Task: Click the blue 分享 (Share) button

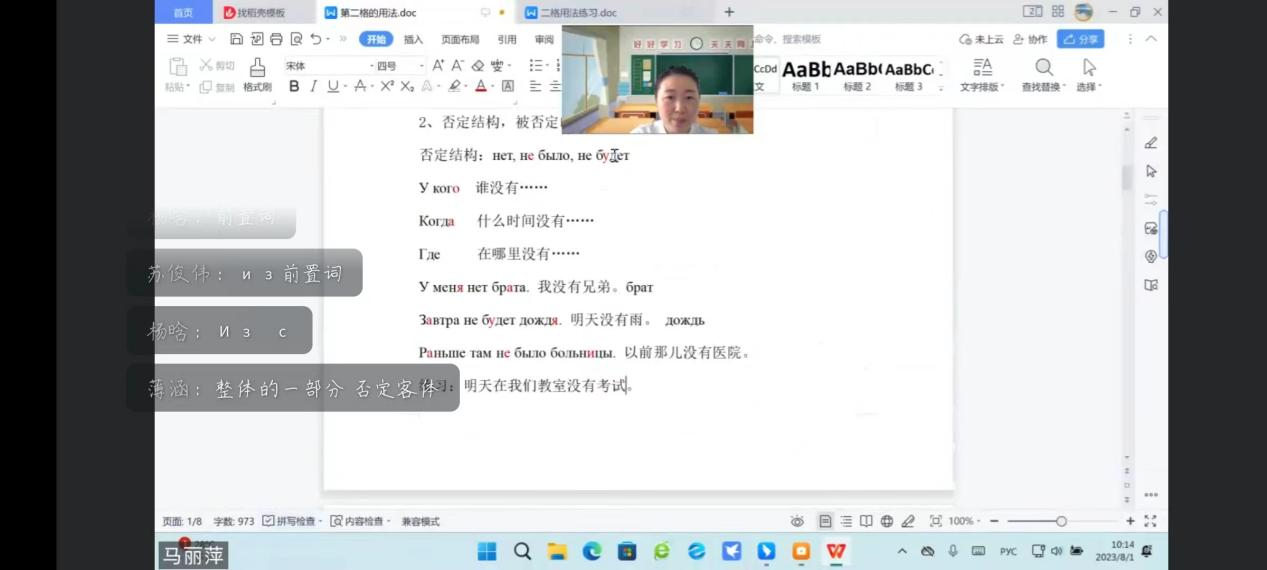Action: [x=1081, y=39]
